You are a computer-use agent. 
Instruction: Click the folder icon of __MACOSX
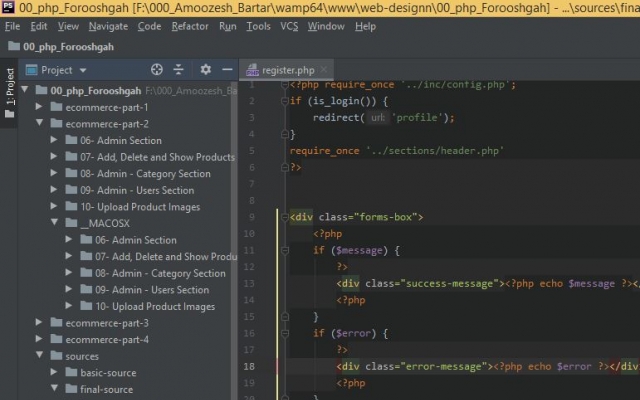tap(71, 223)
